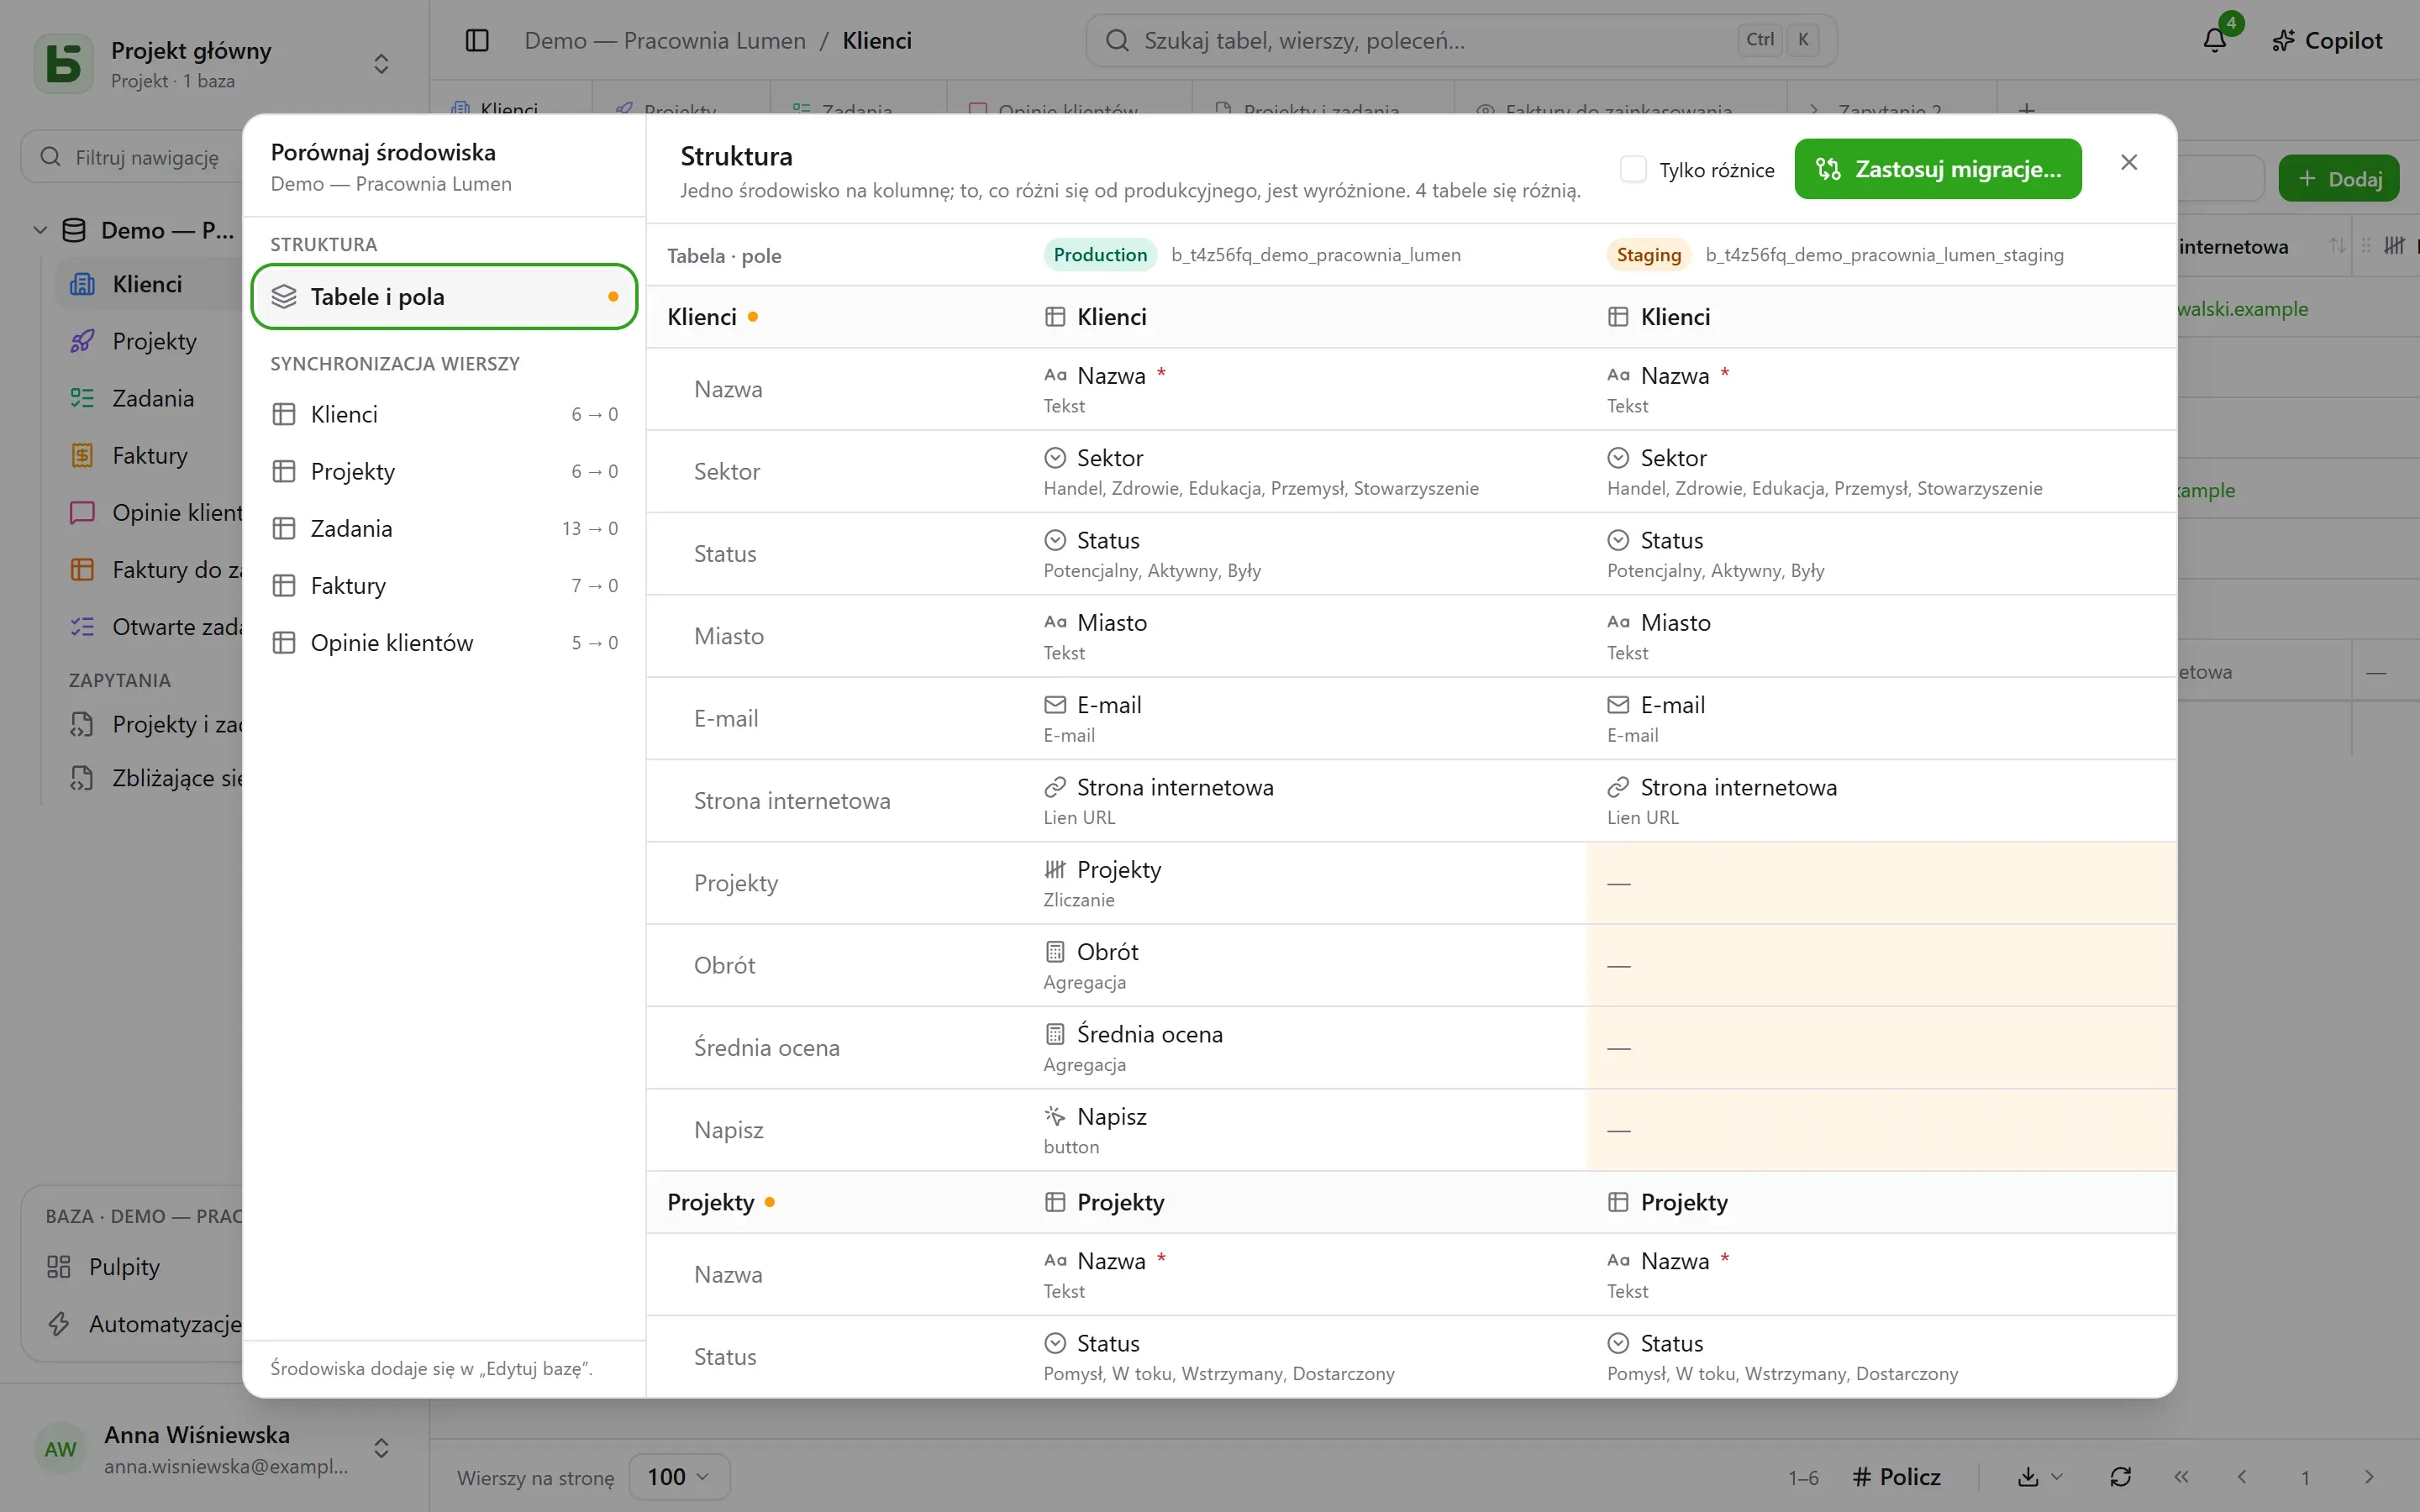
Task: Click the Production environment badge
Action: click(1100, 255)
